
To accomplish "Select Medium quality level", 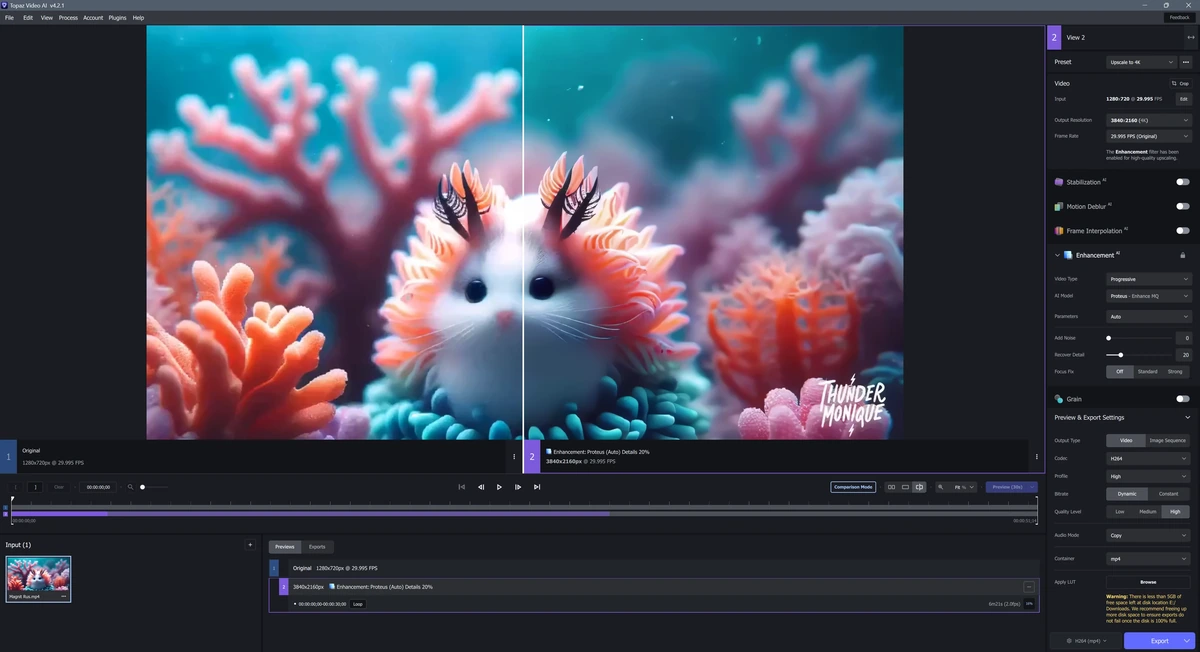I will pos(1147,512).
